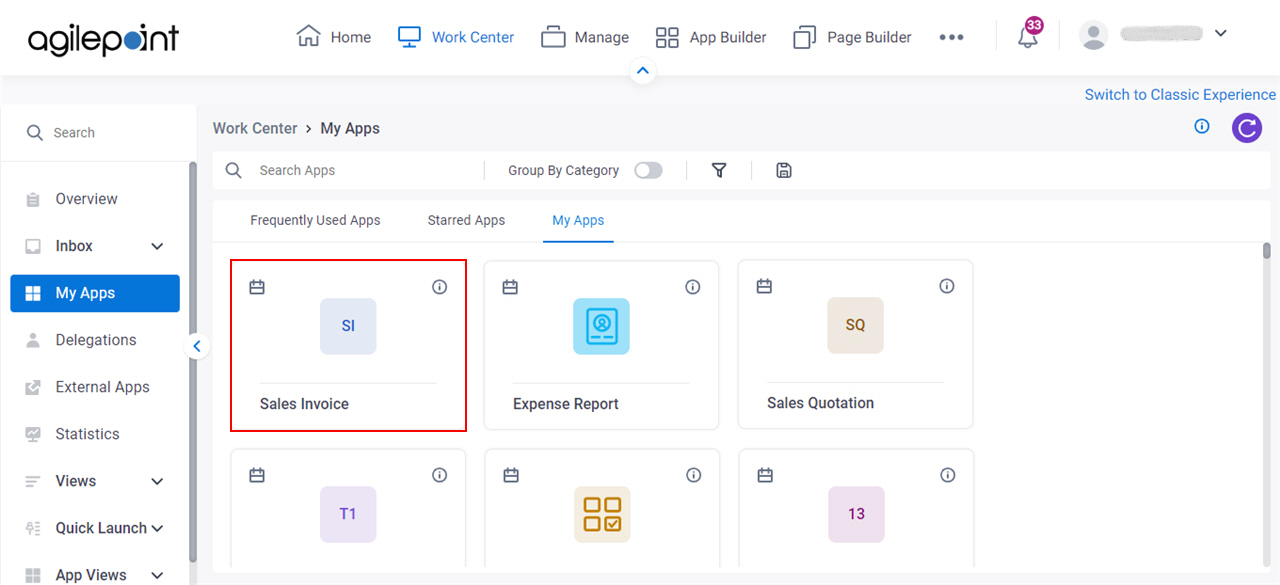Screen dimensions: 1280x585
Task: Go to Home in top navigation
Action: pyautogui.click(x=334, y=37)
